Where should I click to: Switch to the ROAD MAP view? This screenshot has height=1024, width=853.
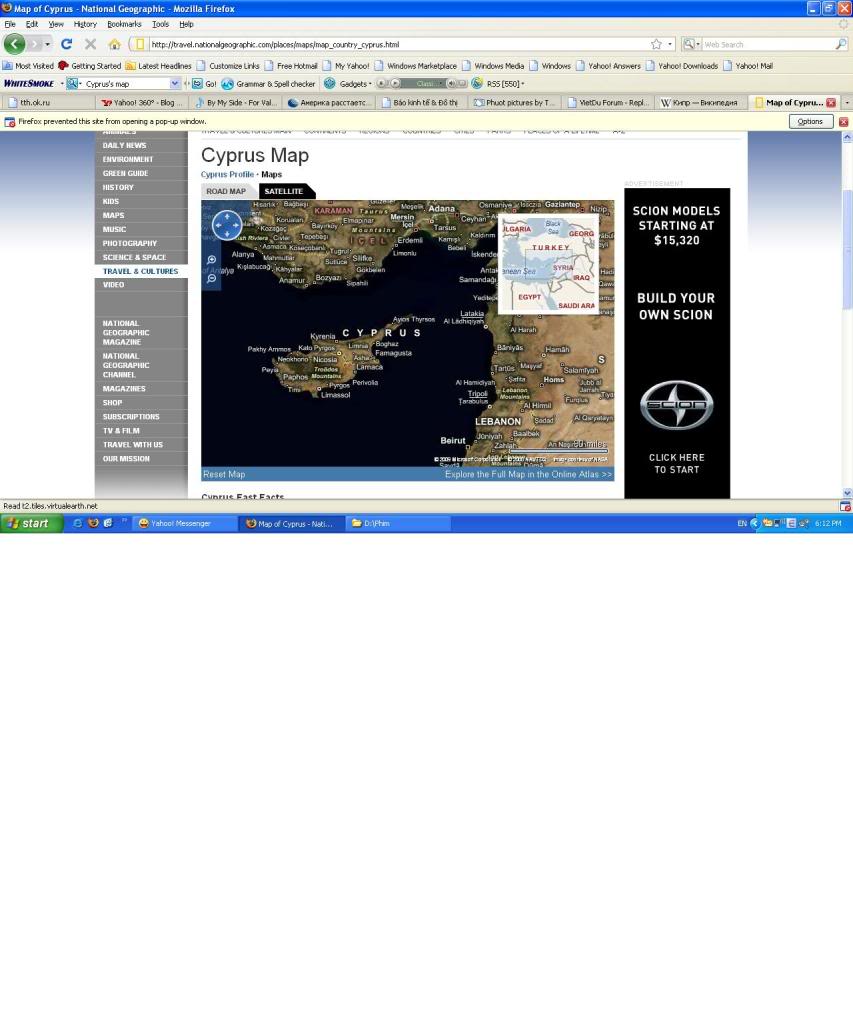tap(226, 191)
